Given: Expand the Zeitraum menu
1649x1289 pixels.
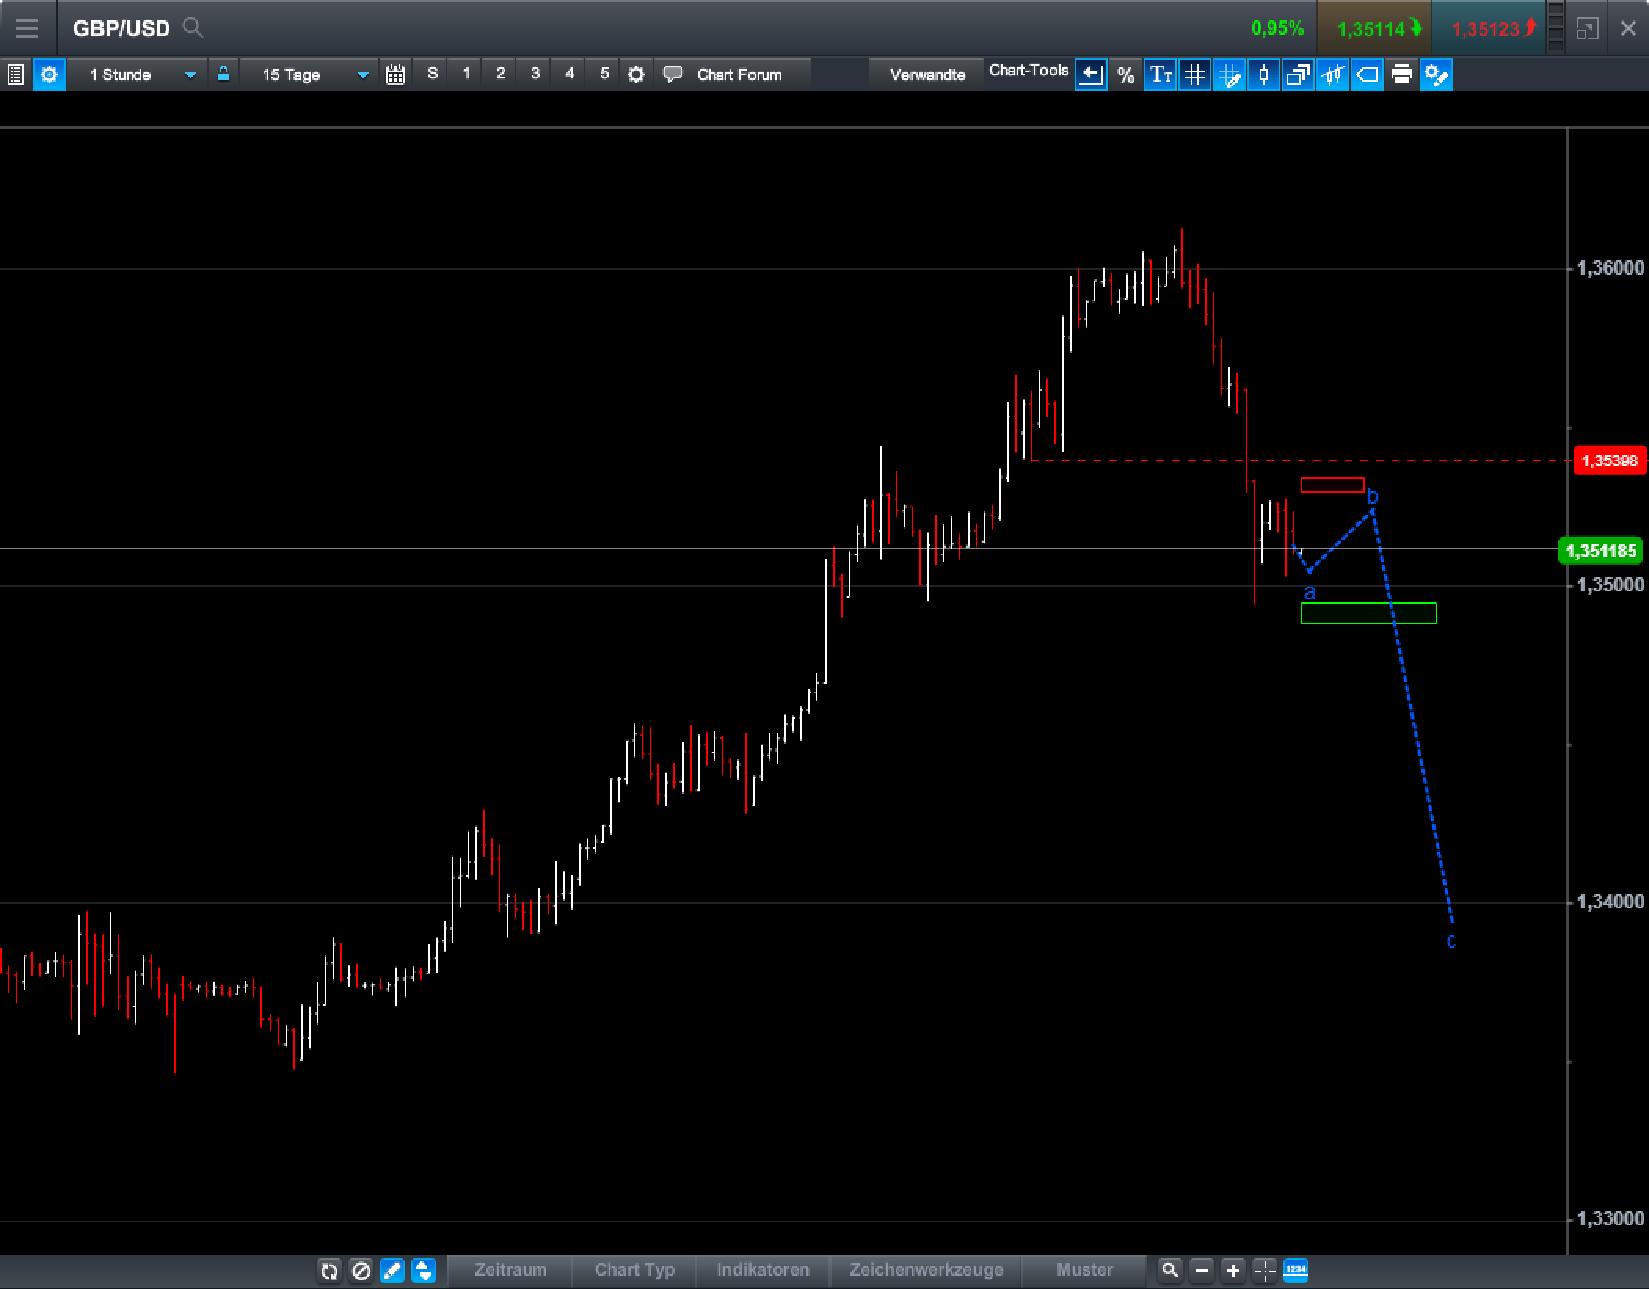Looking at the screenshot, I should [x=510, y=1270].
